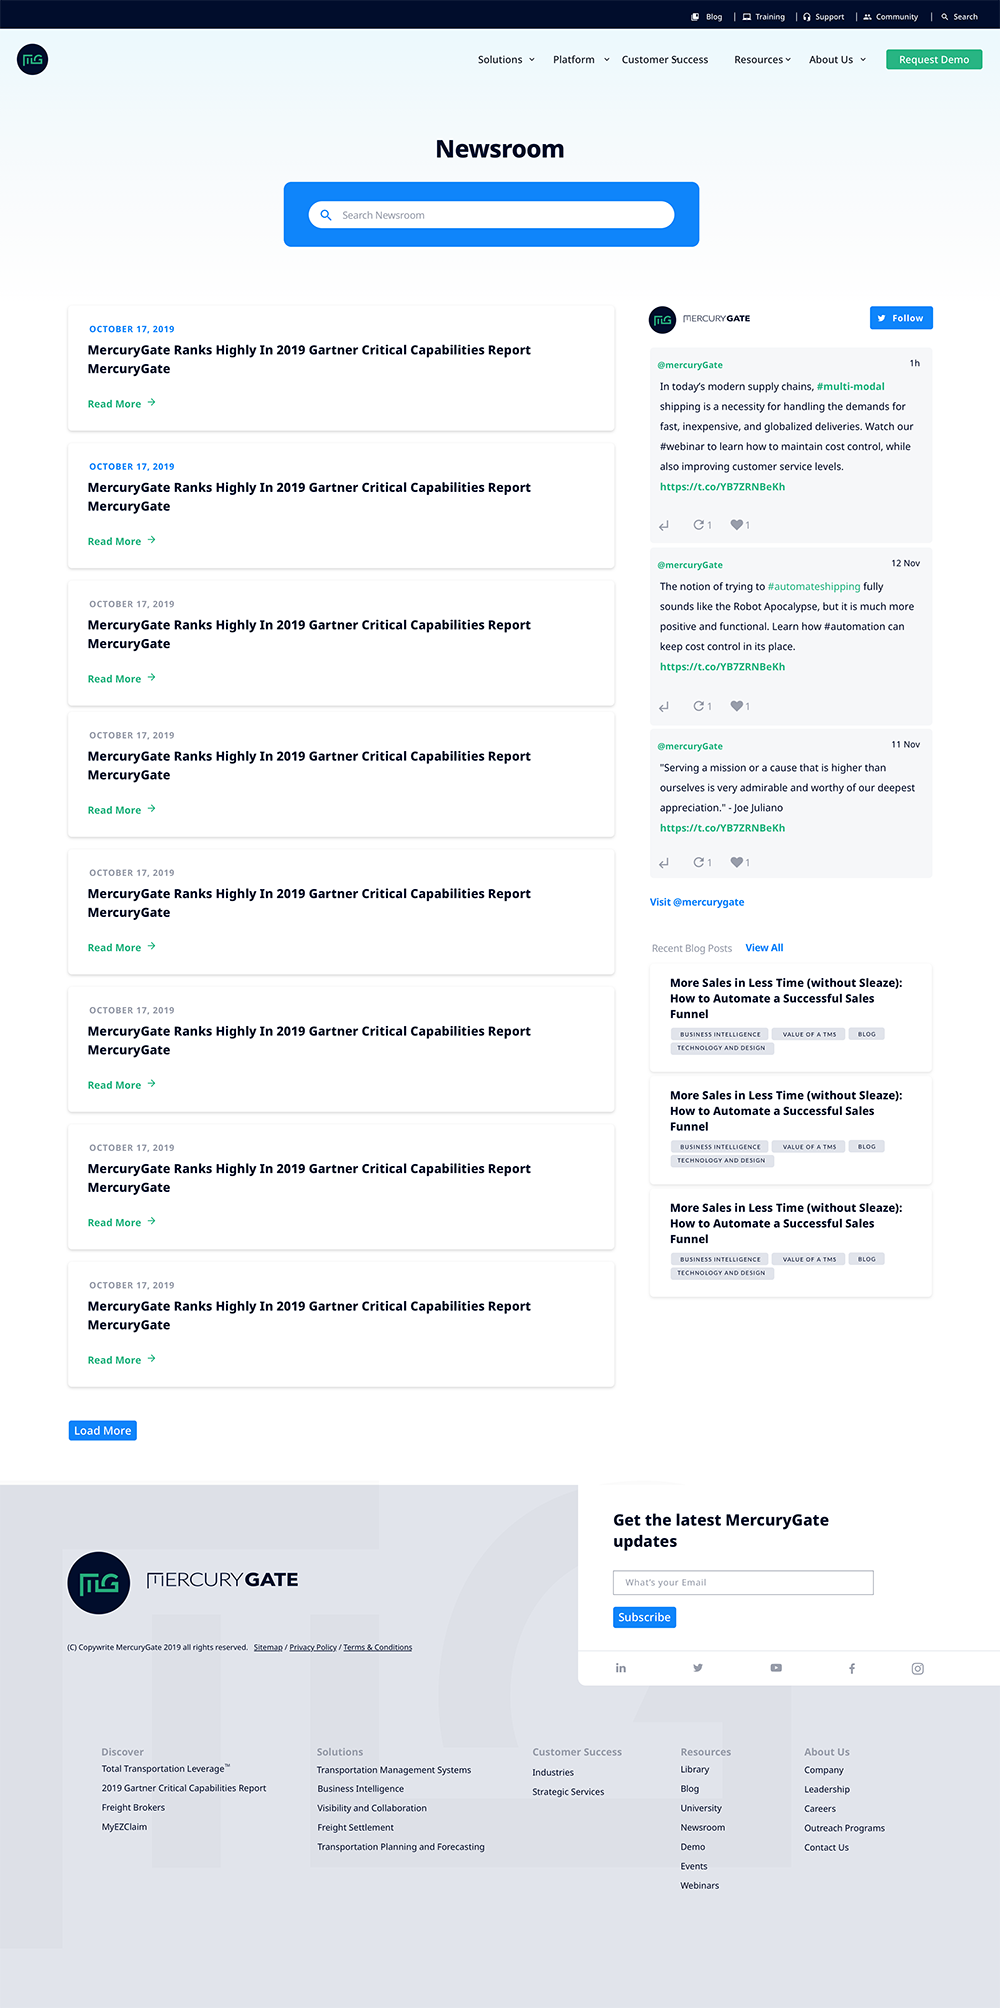Screen dimensions: 1000x2008
Task: Open the Terms & Conditions link
Action: point(378,1648)
